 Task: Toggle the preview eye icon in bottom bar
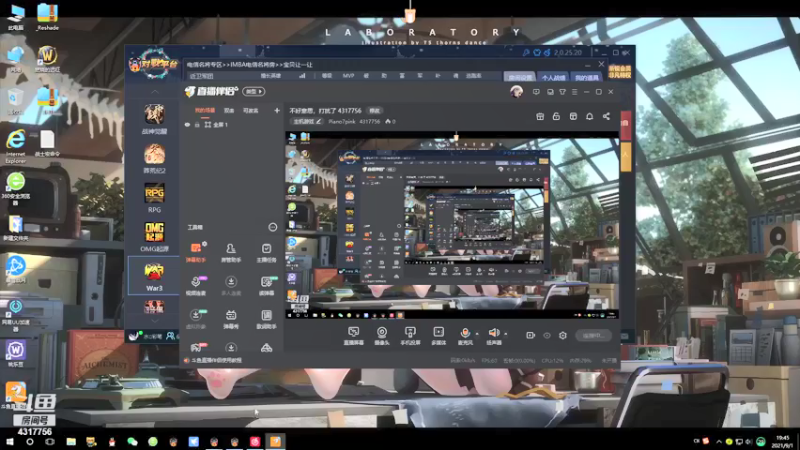[547, 335]
